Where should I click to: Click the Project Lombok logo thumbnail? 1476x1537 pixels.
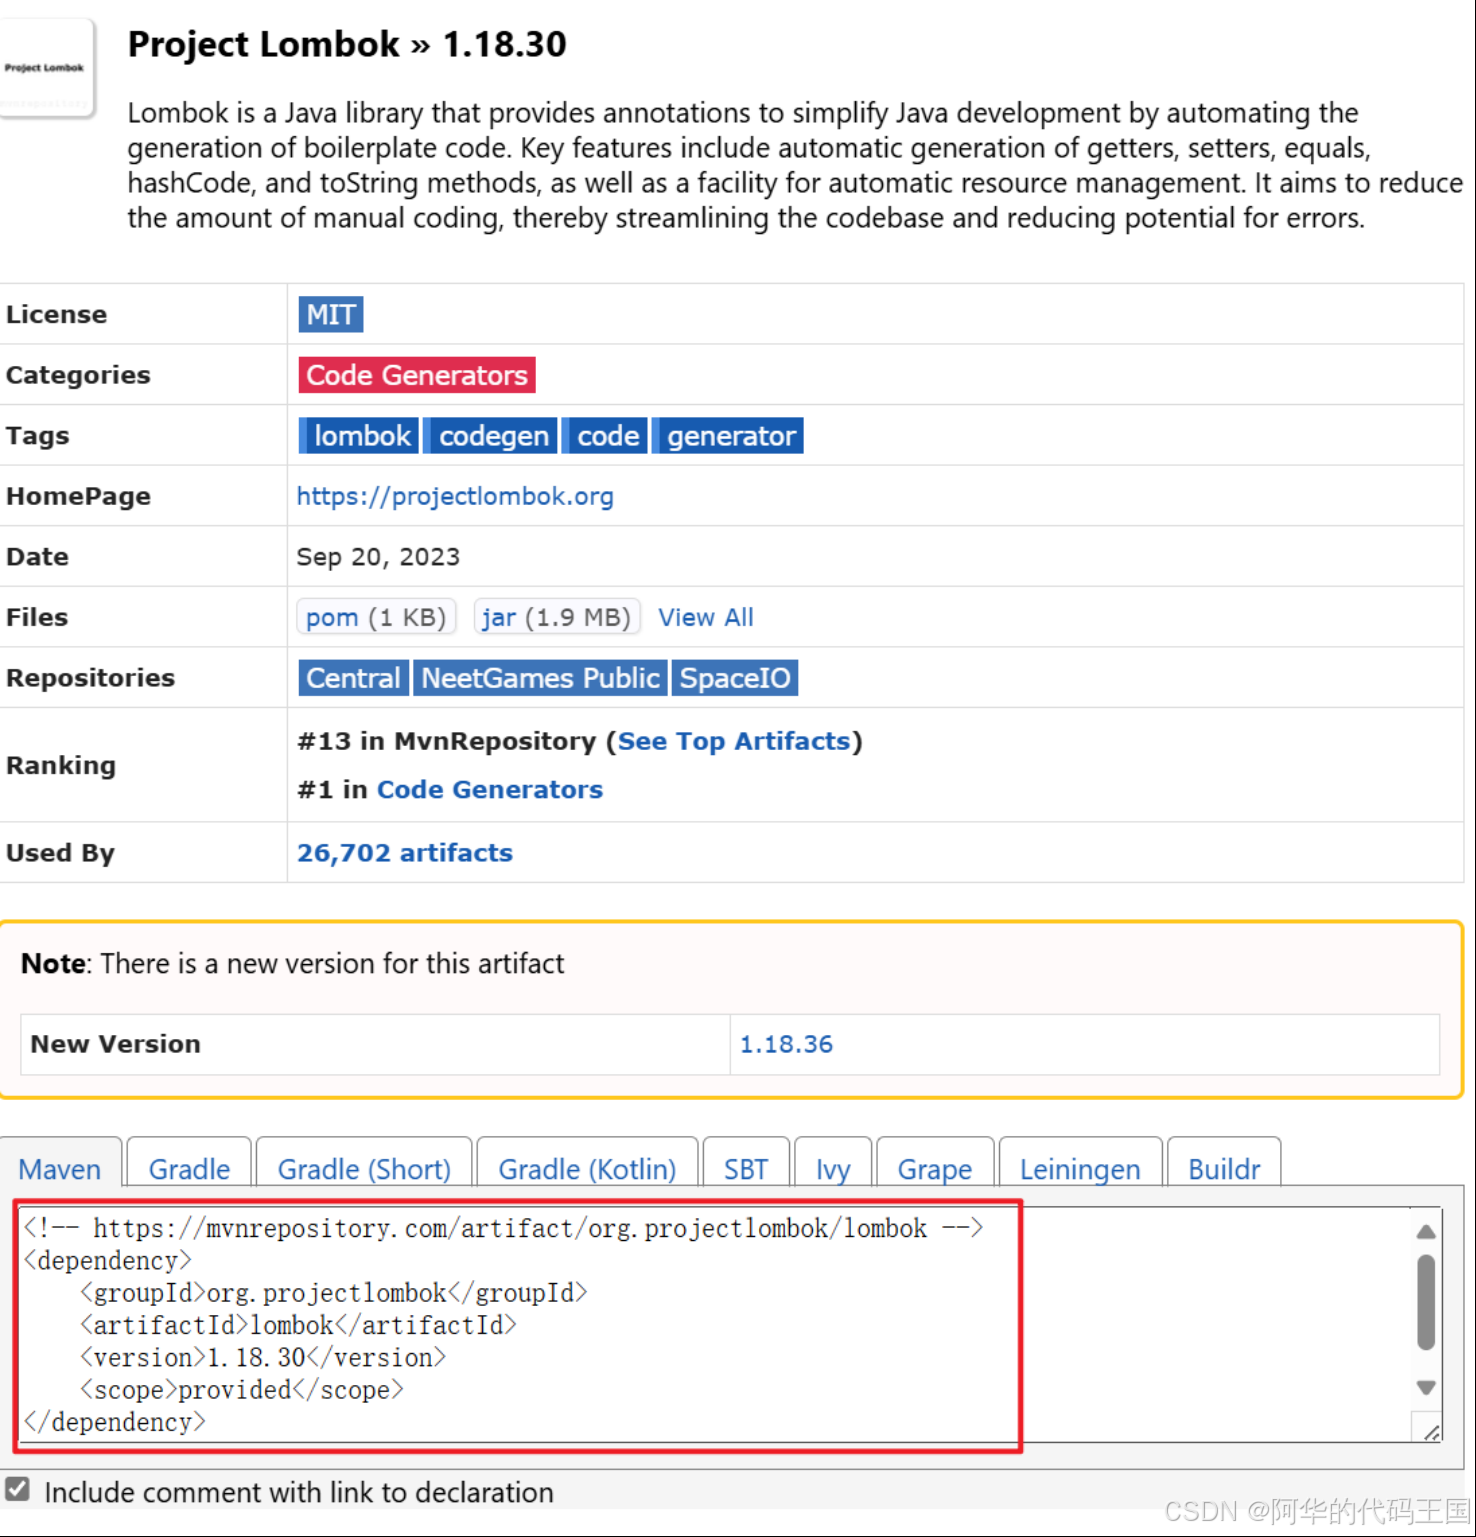(46, 69)
